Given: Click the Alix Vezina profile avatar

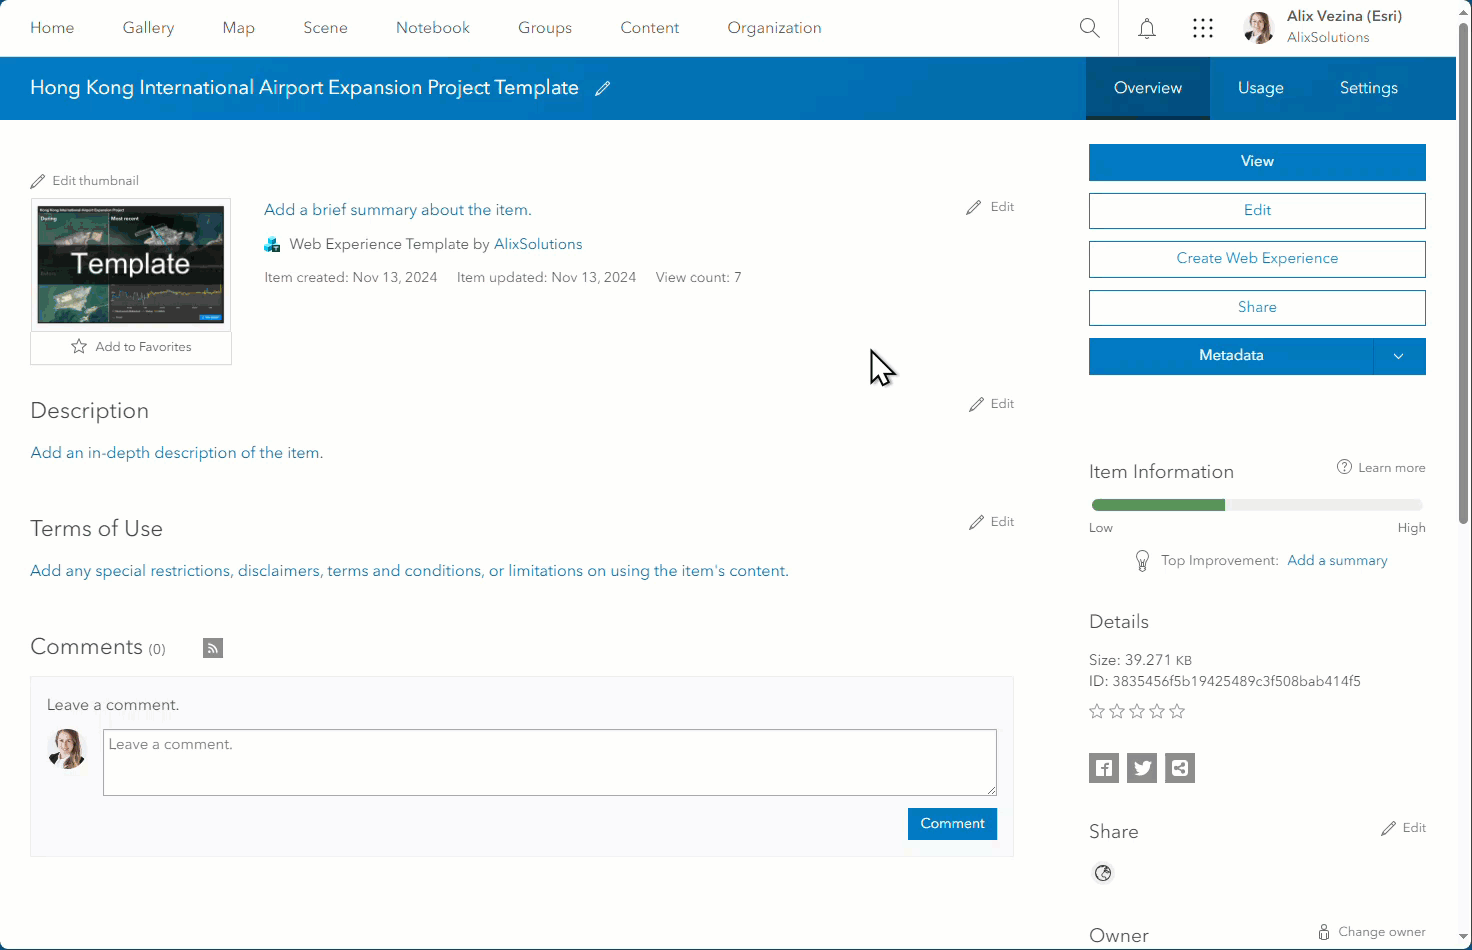Looking at the screenshot, I should 1259,28.
